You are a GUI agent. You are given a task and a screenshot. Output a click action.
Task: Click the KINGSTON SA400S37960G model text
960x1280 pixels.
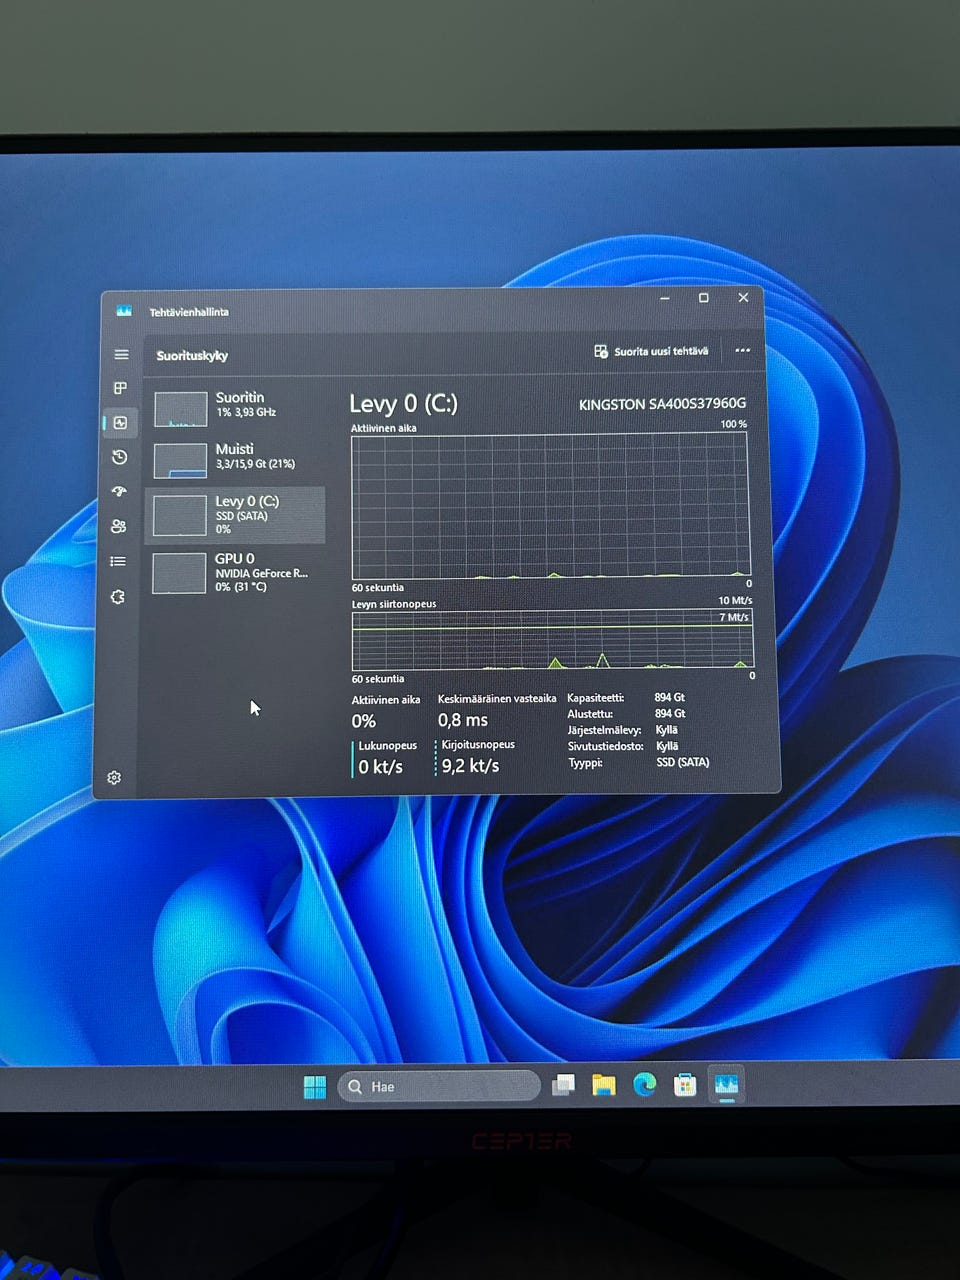[x=662, y=404]
